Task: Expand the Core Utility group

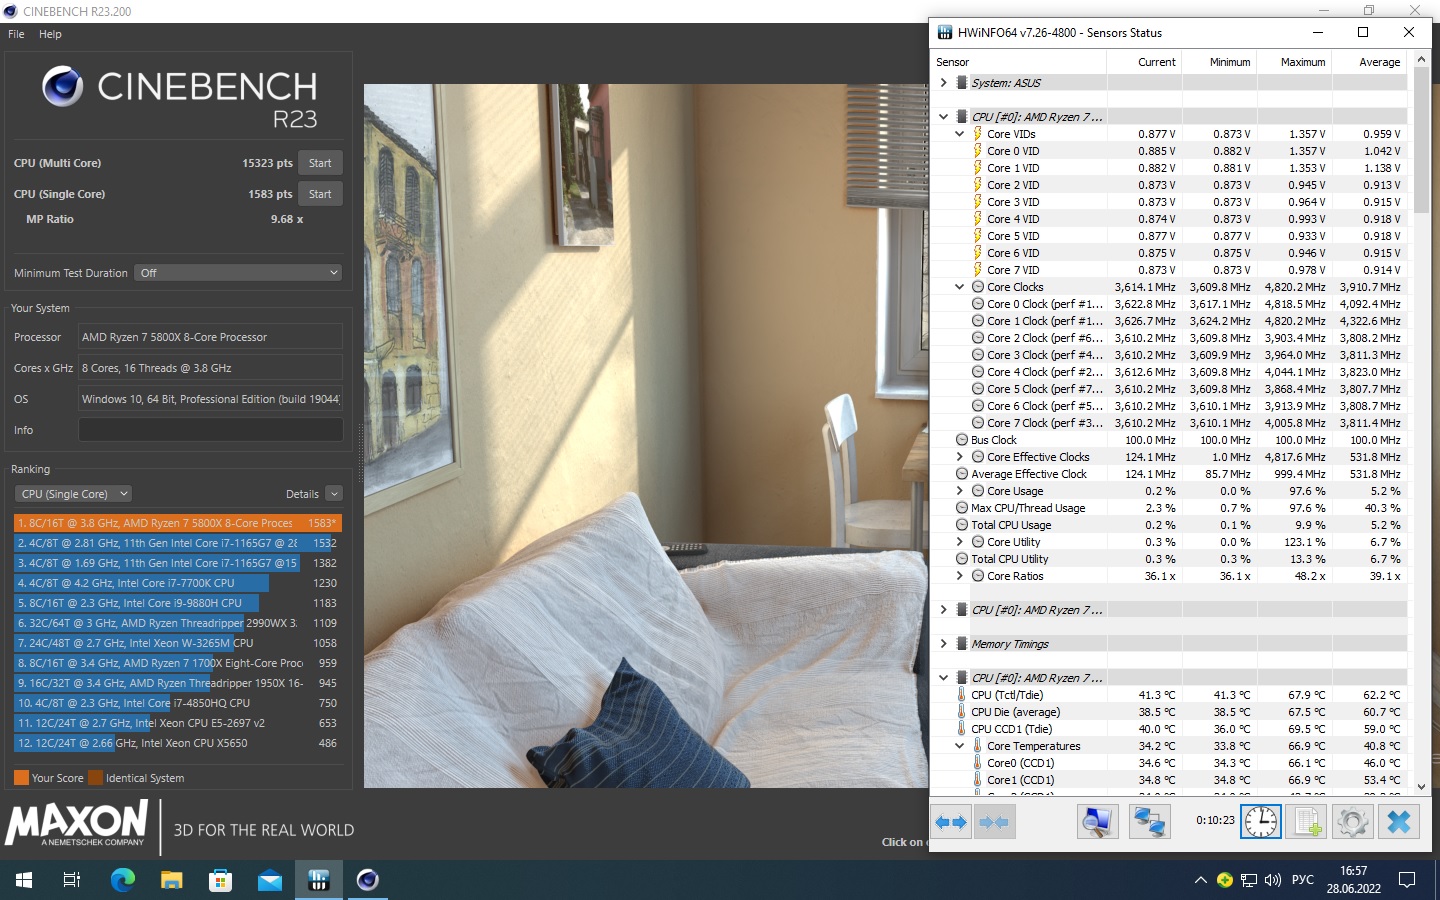Action: click(959, 542)
